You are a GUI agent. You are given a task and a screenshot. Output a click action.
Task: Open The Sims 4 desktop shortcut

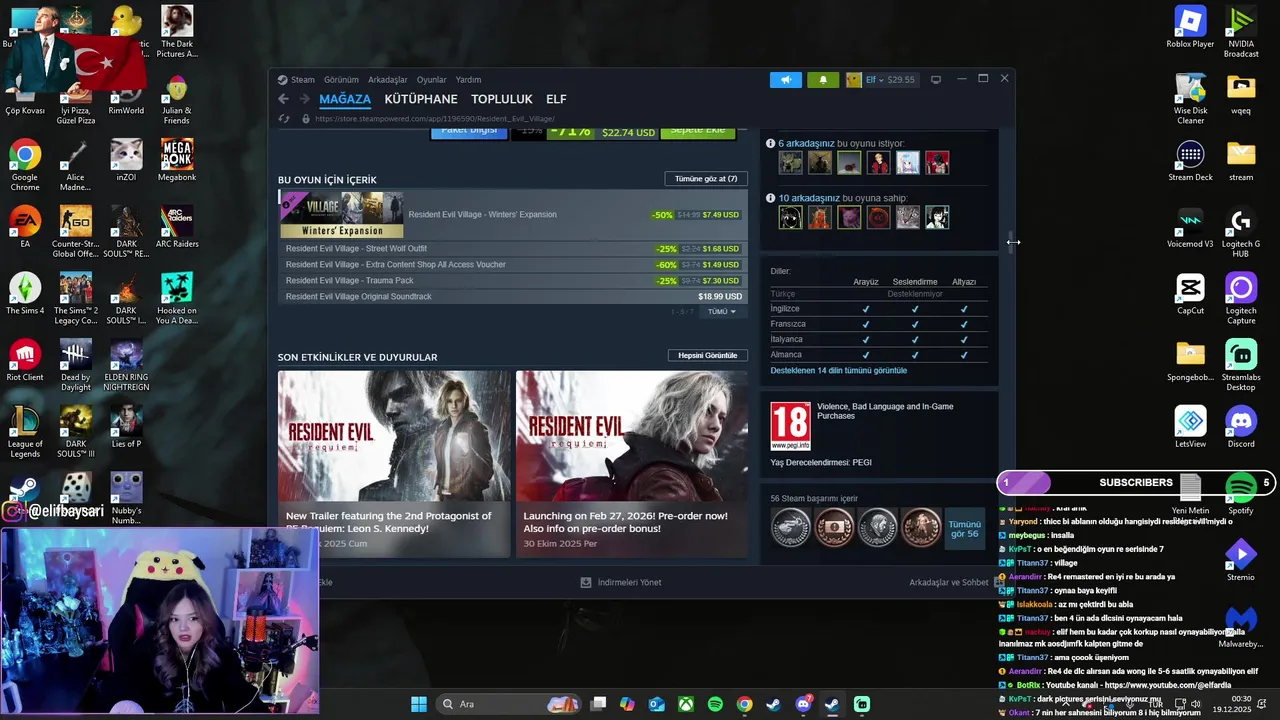point(25,294)
